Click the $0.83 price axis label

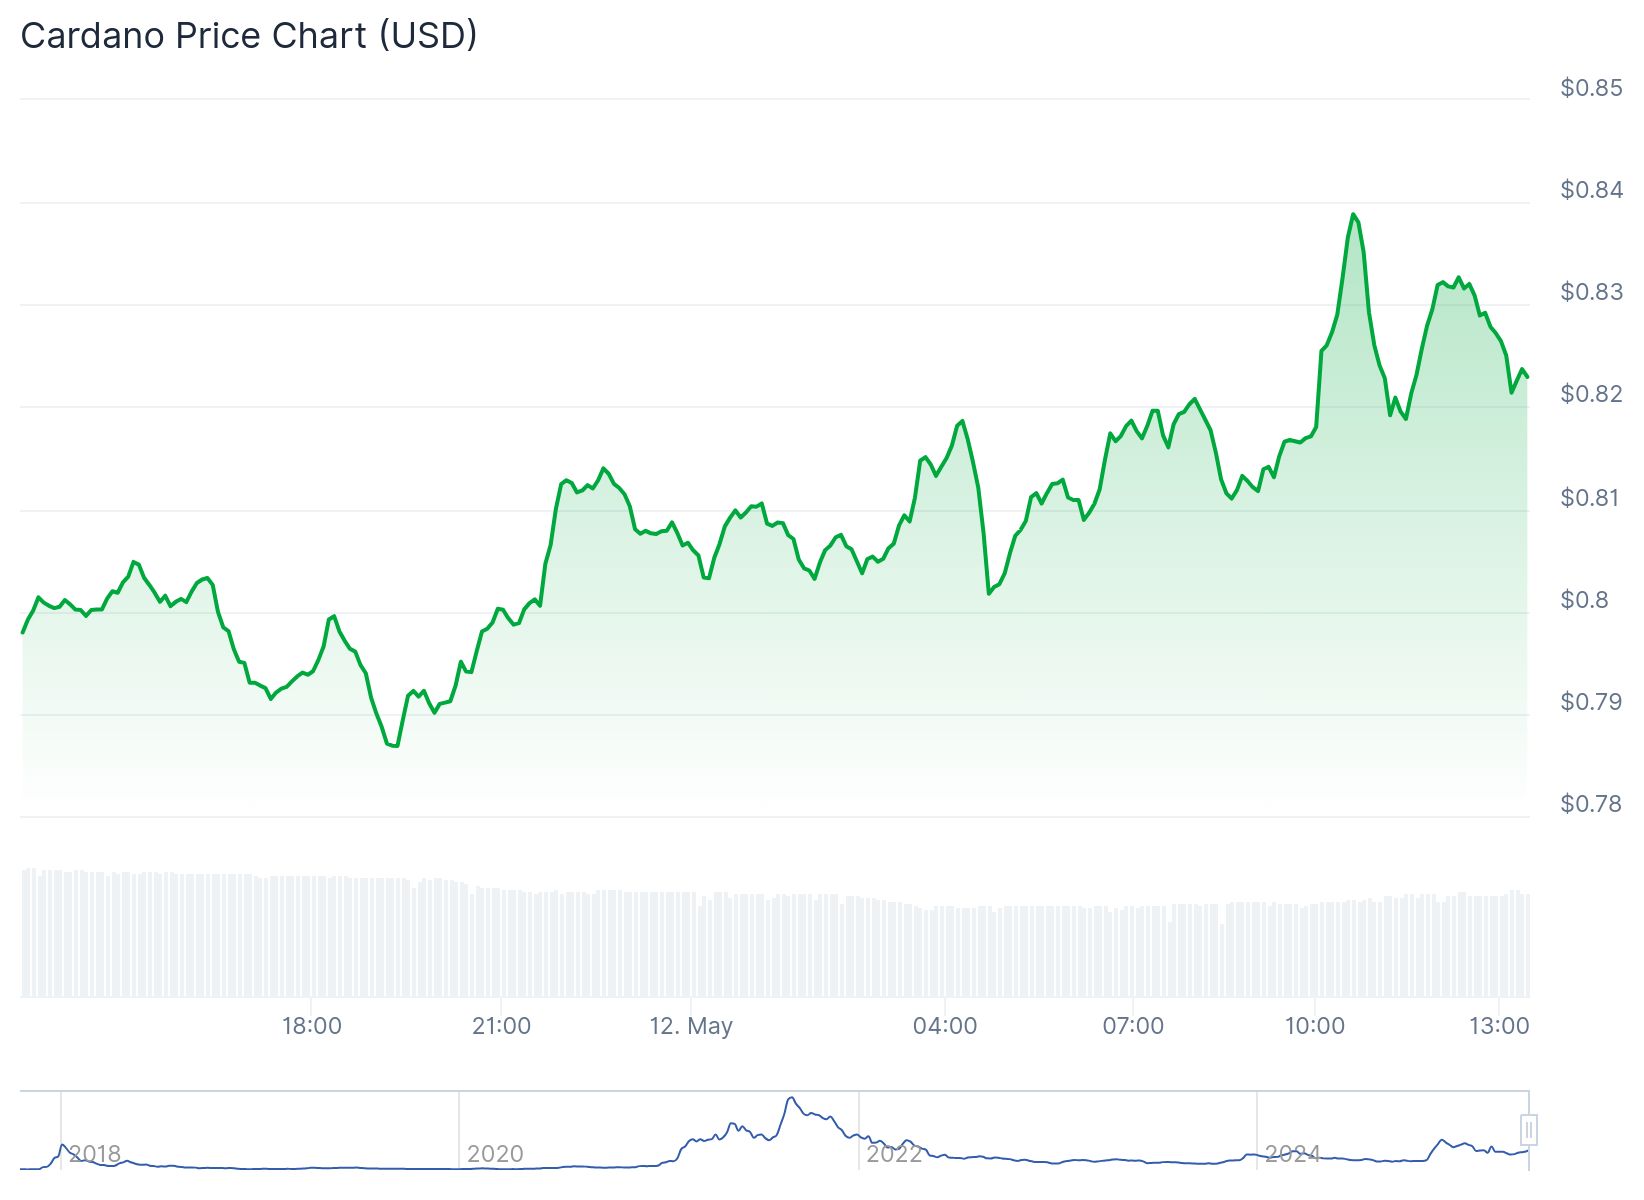pyautogui.click(x=1591, y=292)
